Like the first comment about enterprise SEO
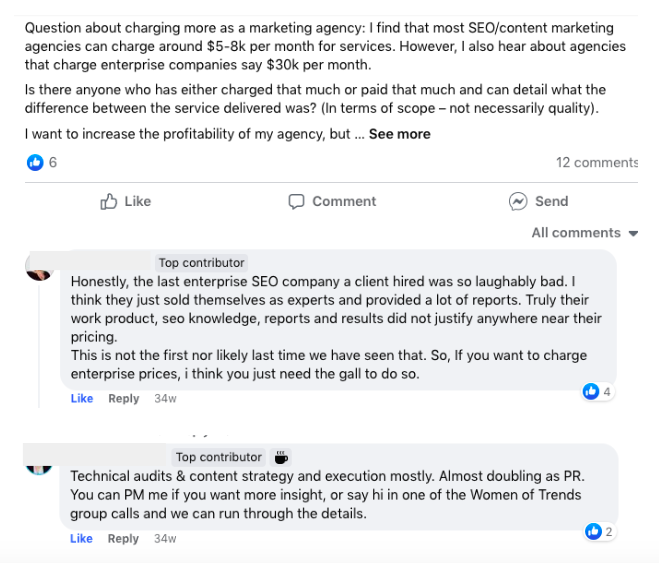The image size is (659, 563). (82, 399)
